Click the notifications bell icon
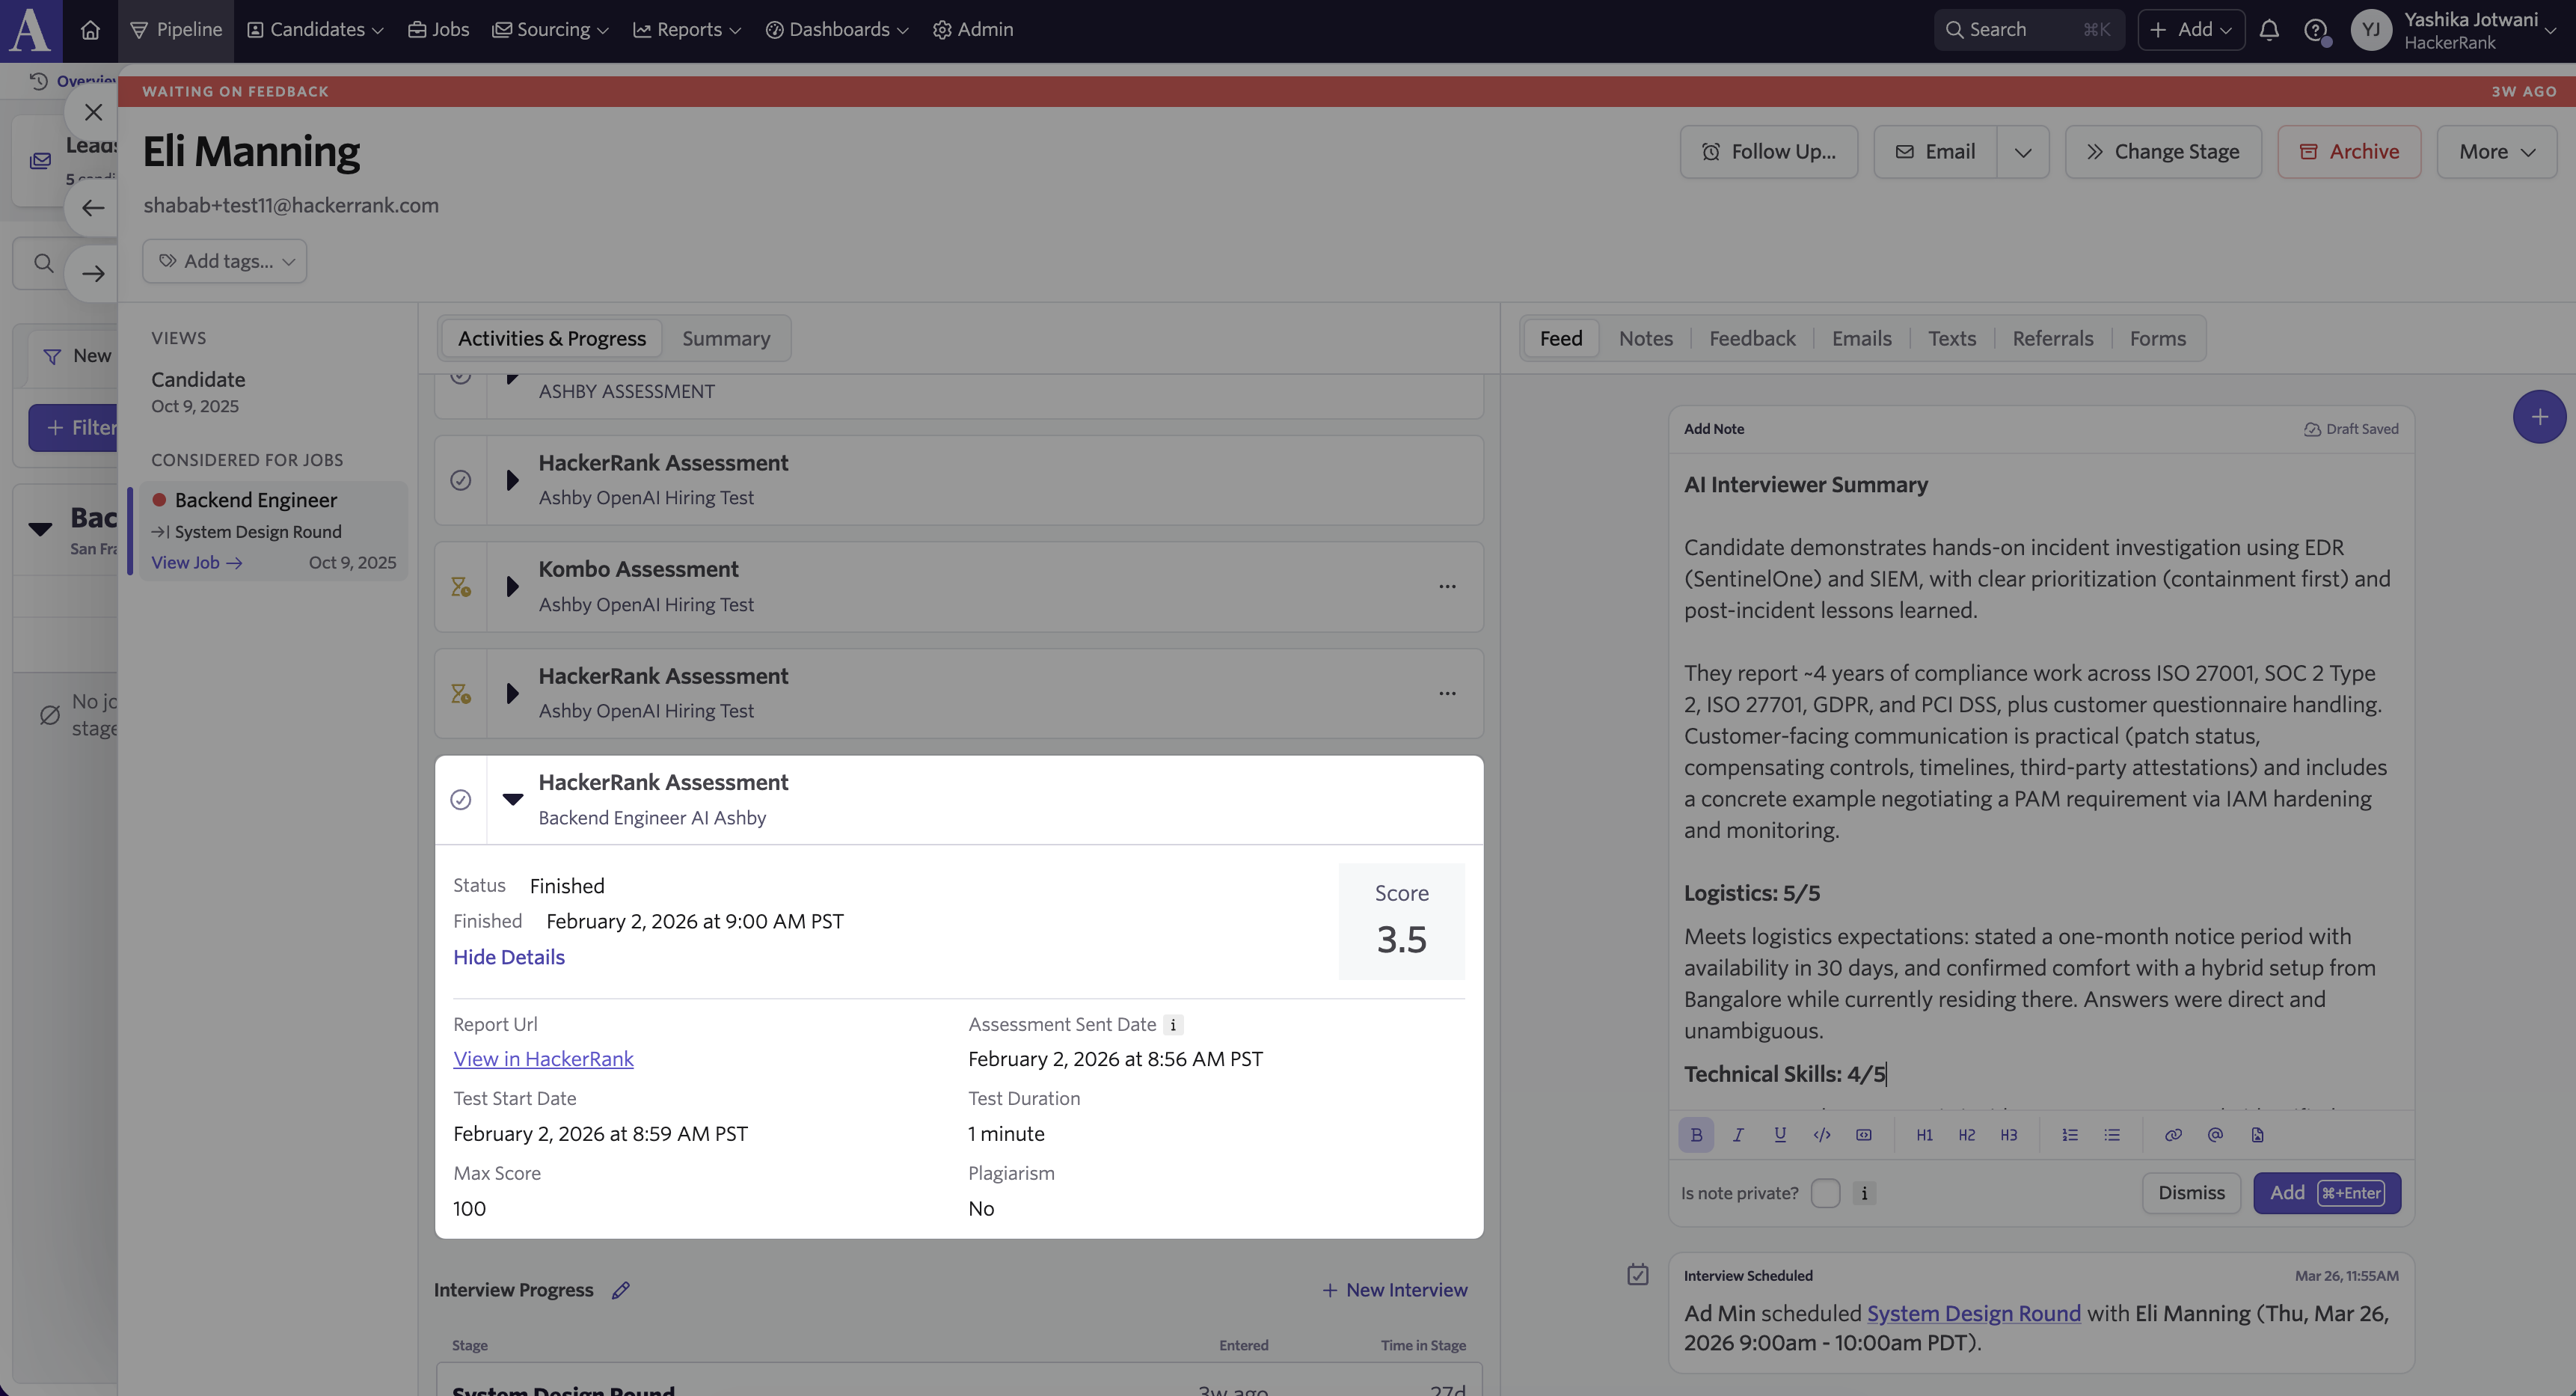 2269,30
